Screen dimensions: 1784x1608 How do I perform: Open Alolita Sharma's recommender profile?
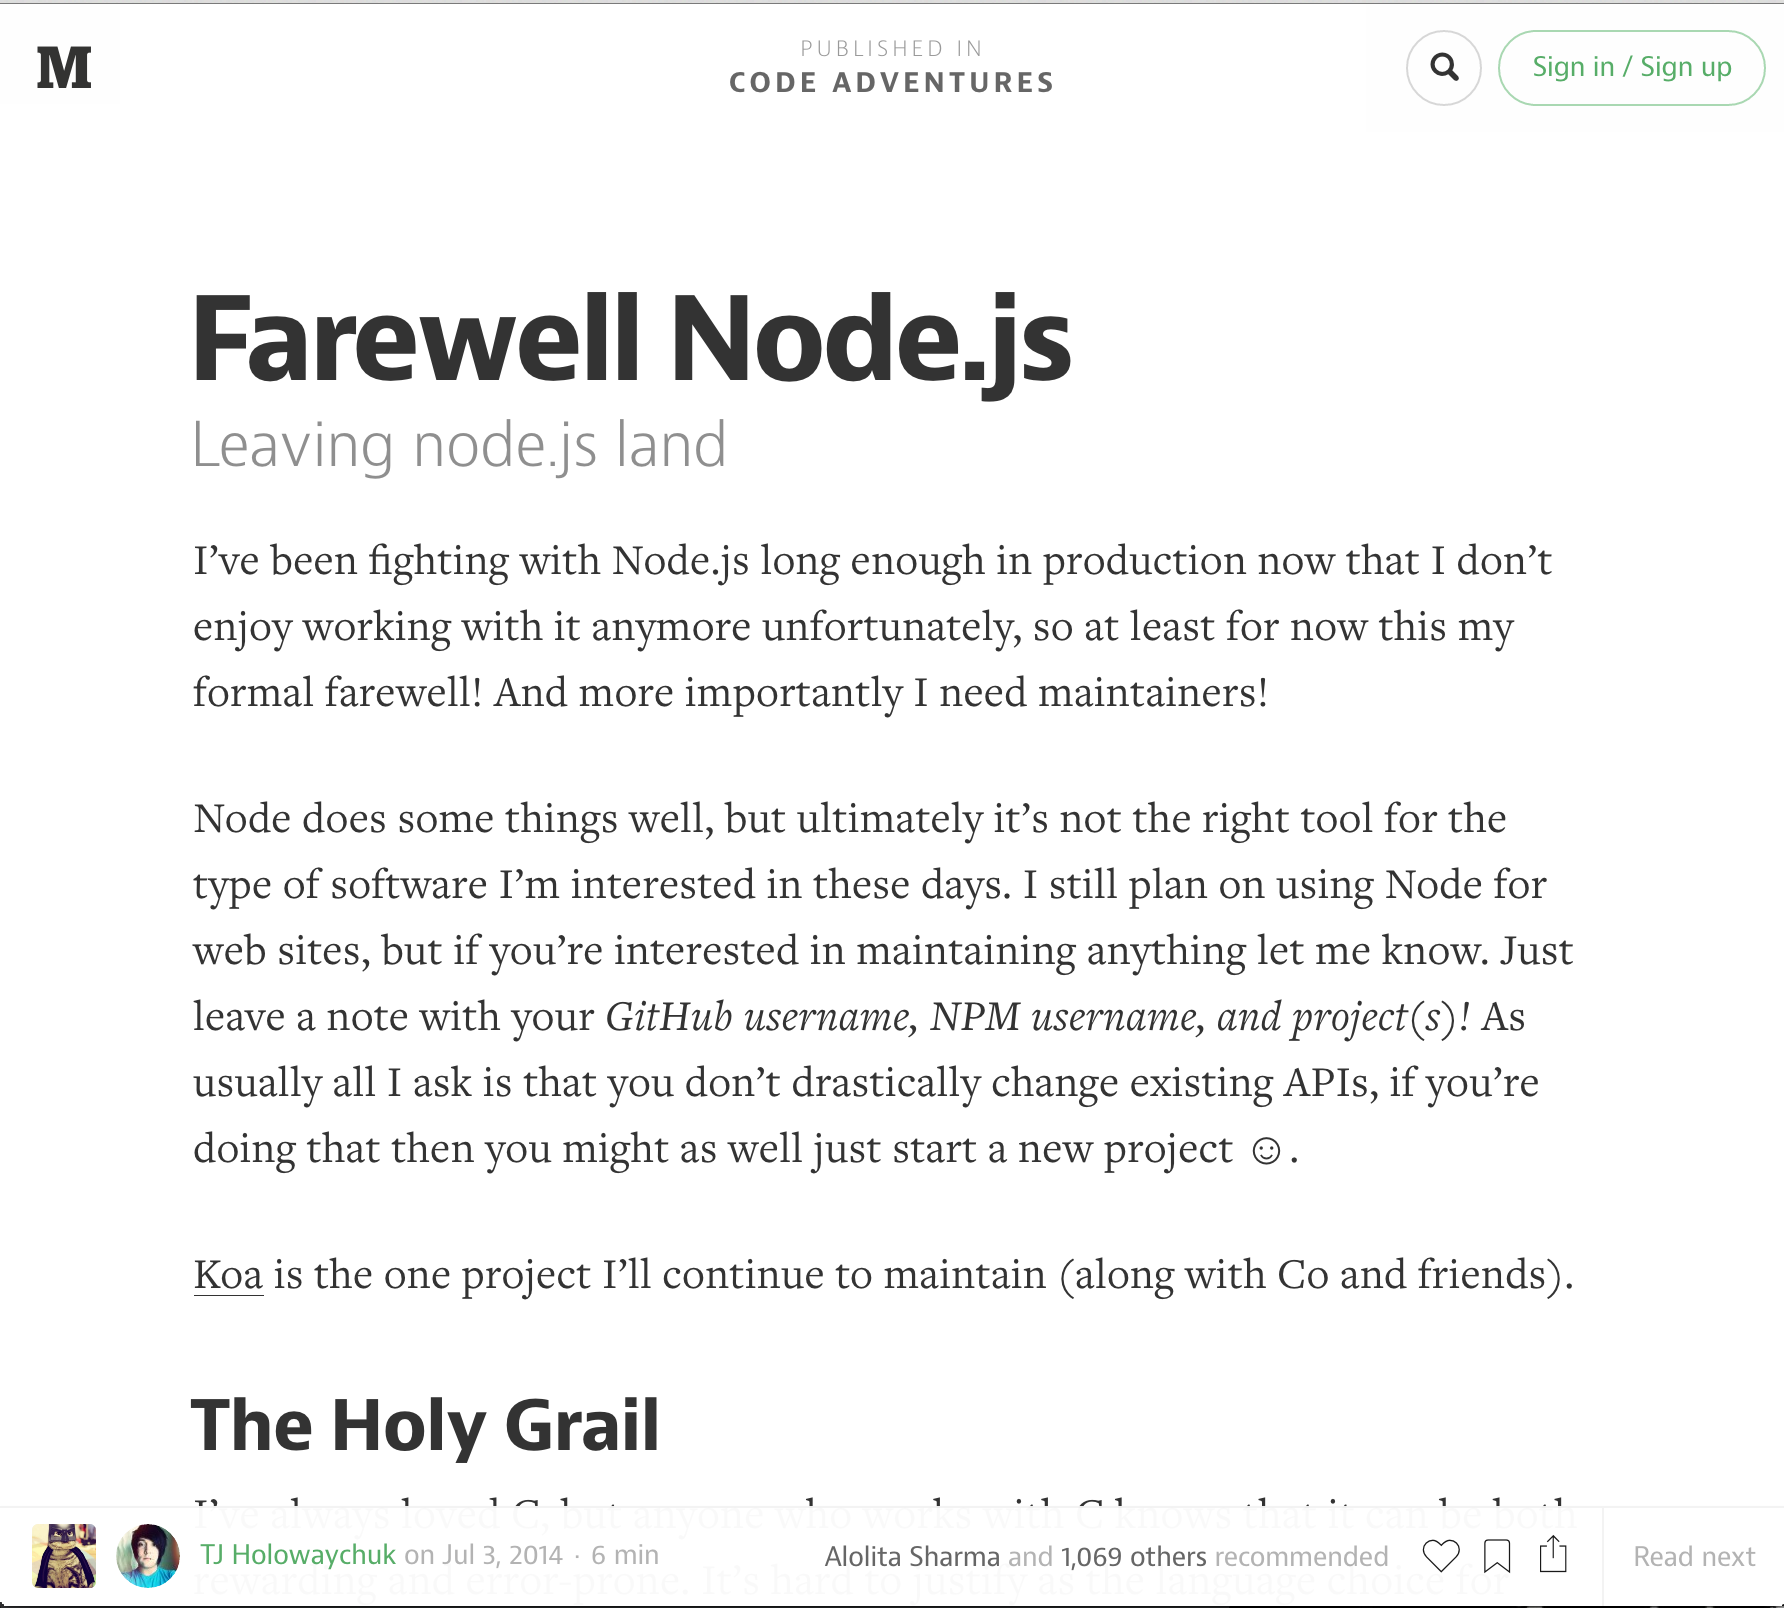coord(912,1556)
